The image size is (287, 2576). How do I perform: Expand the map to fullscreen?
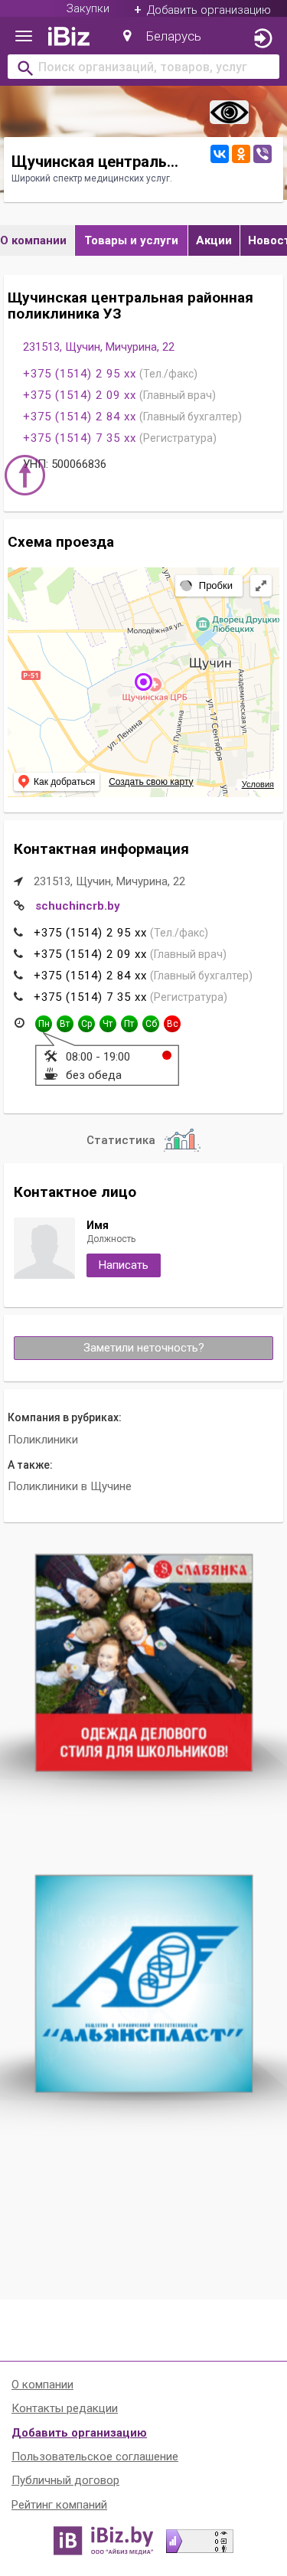coord(260,586)
